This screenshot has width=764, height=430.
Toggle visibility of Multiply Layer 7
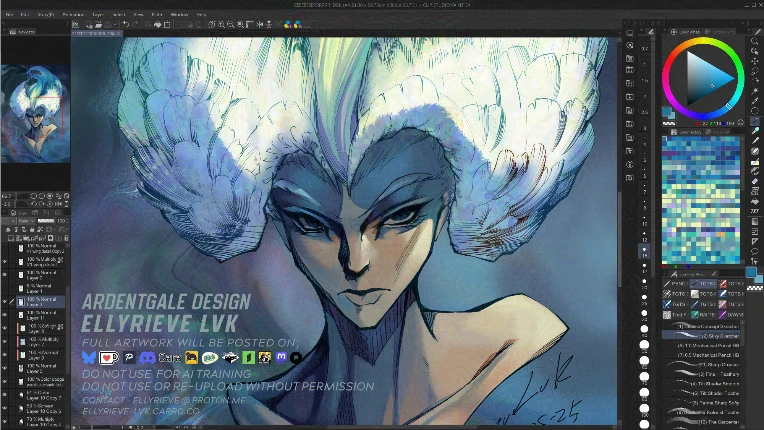coord(5,342)
